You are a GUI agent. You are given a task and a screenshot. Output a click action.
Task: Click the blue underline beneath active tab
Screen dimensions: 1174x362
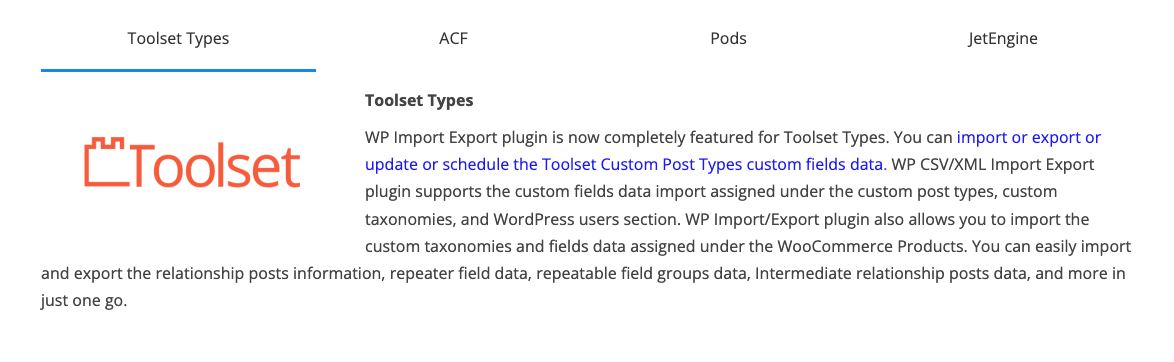pos(178,70)
